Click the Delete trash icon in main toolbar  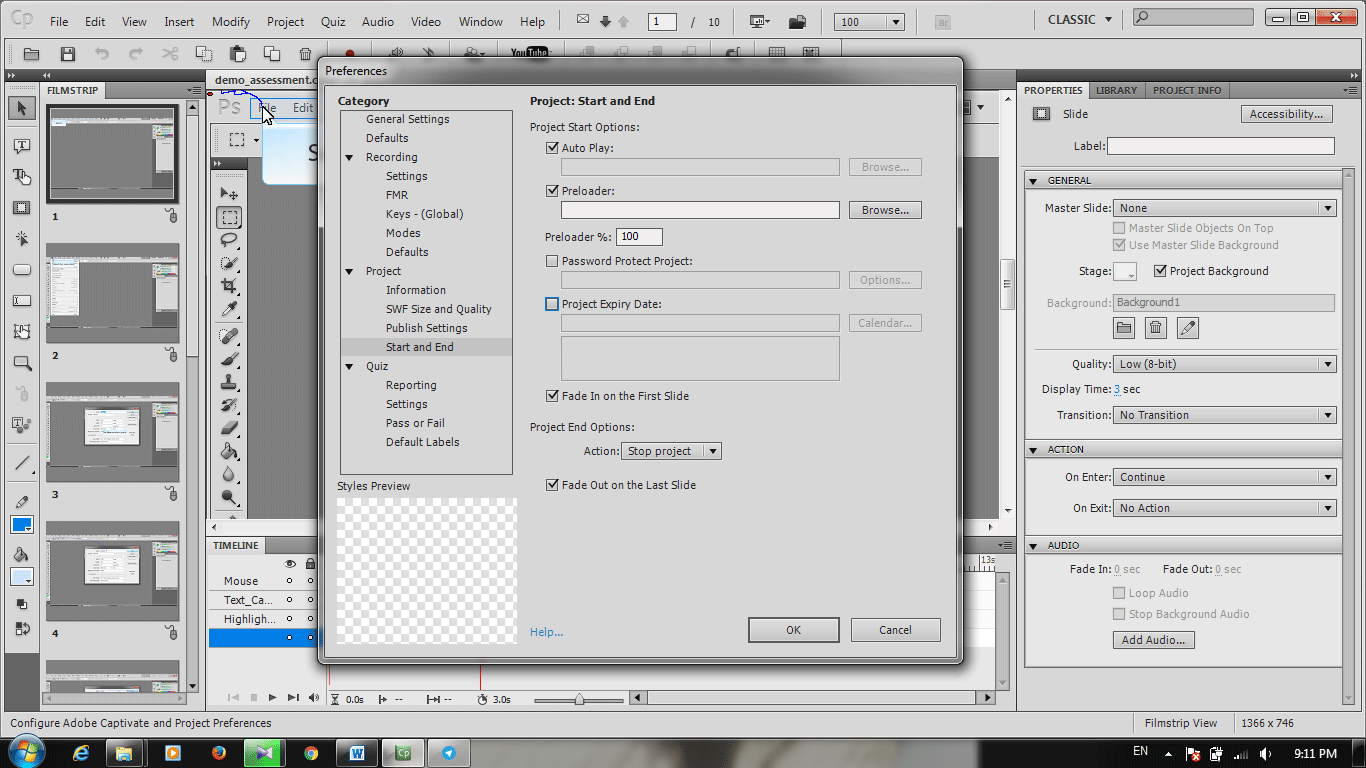tap(306, 54)
